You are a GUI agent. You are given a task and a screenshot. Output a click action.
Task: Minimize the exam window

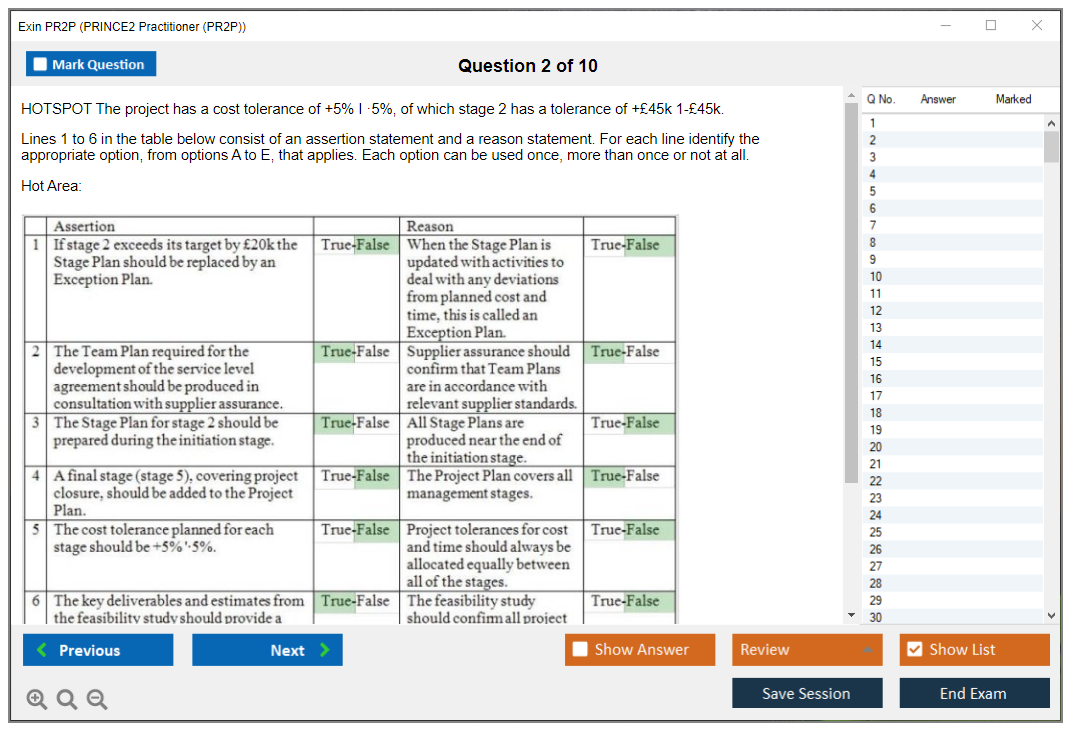point(945,26)
